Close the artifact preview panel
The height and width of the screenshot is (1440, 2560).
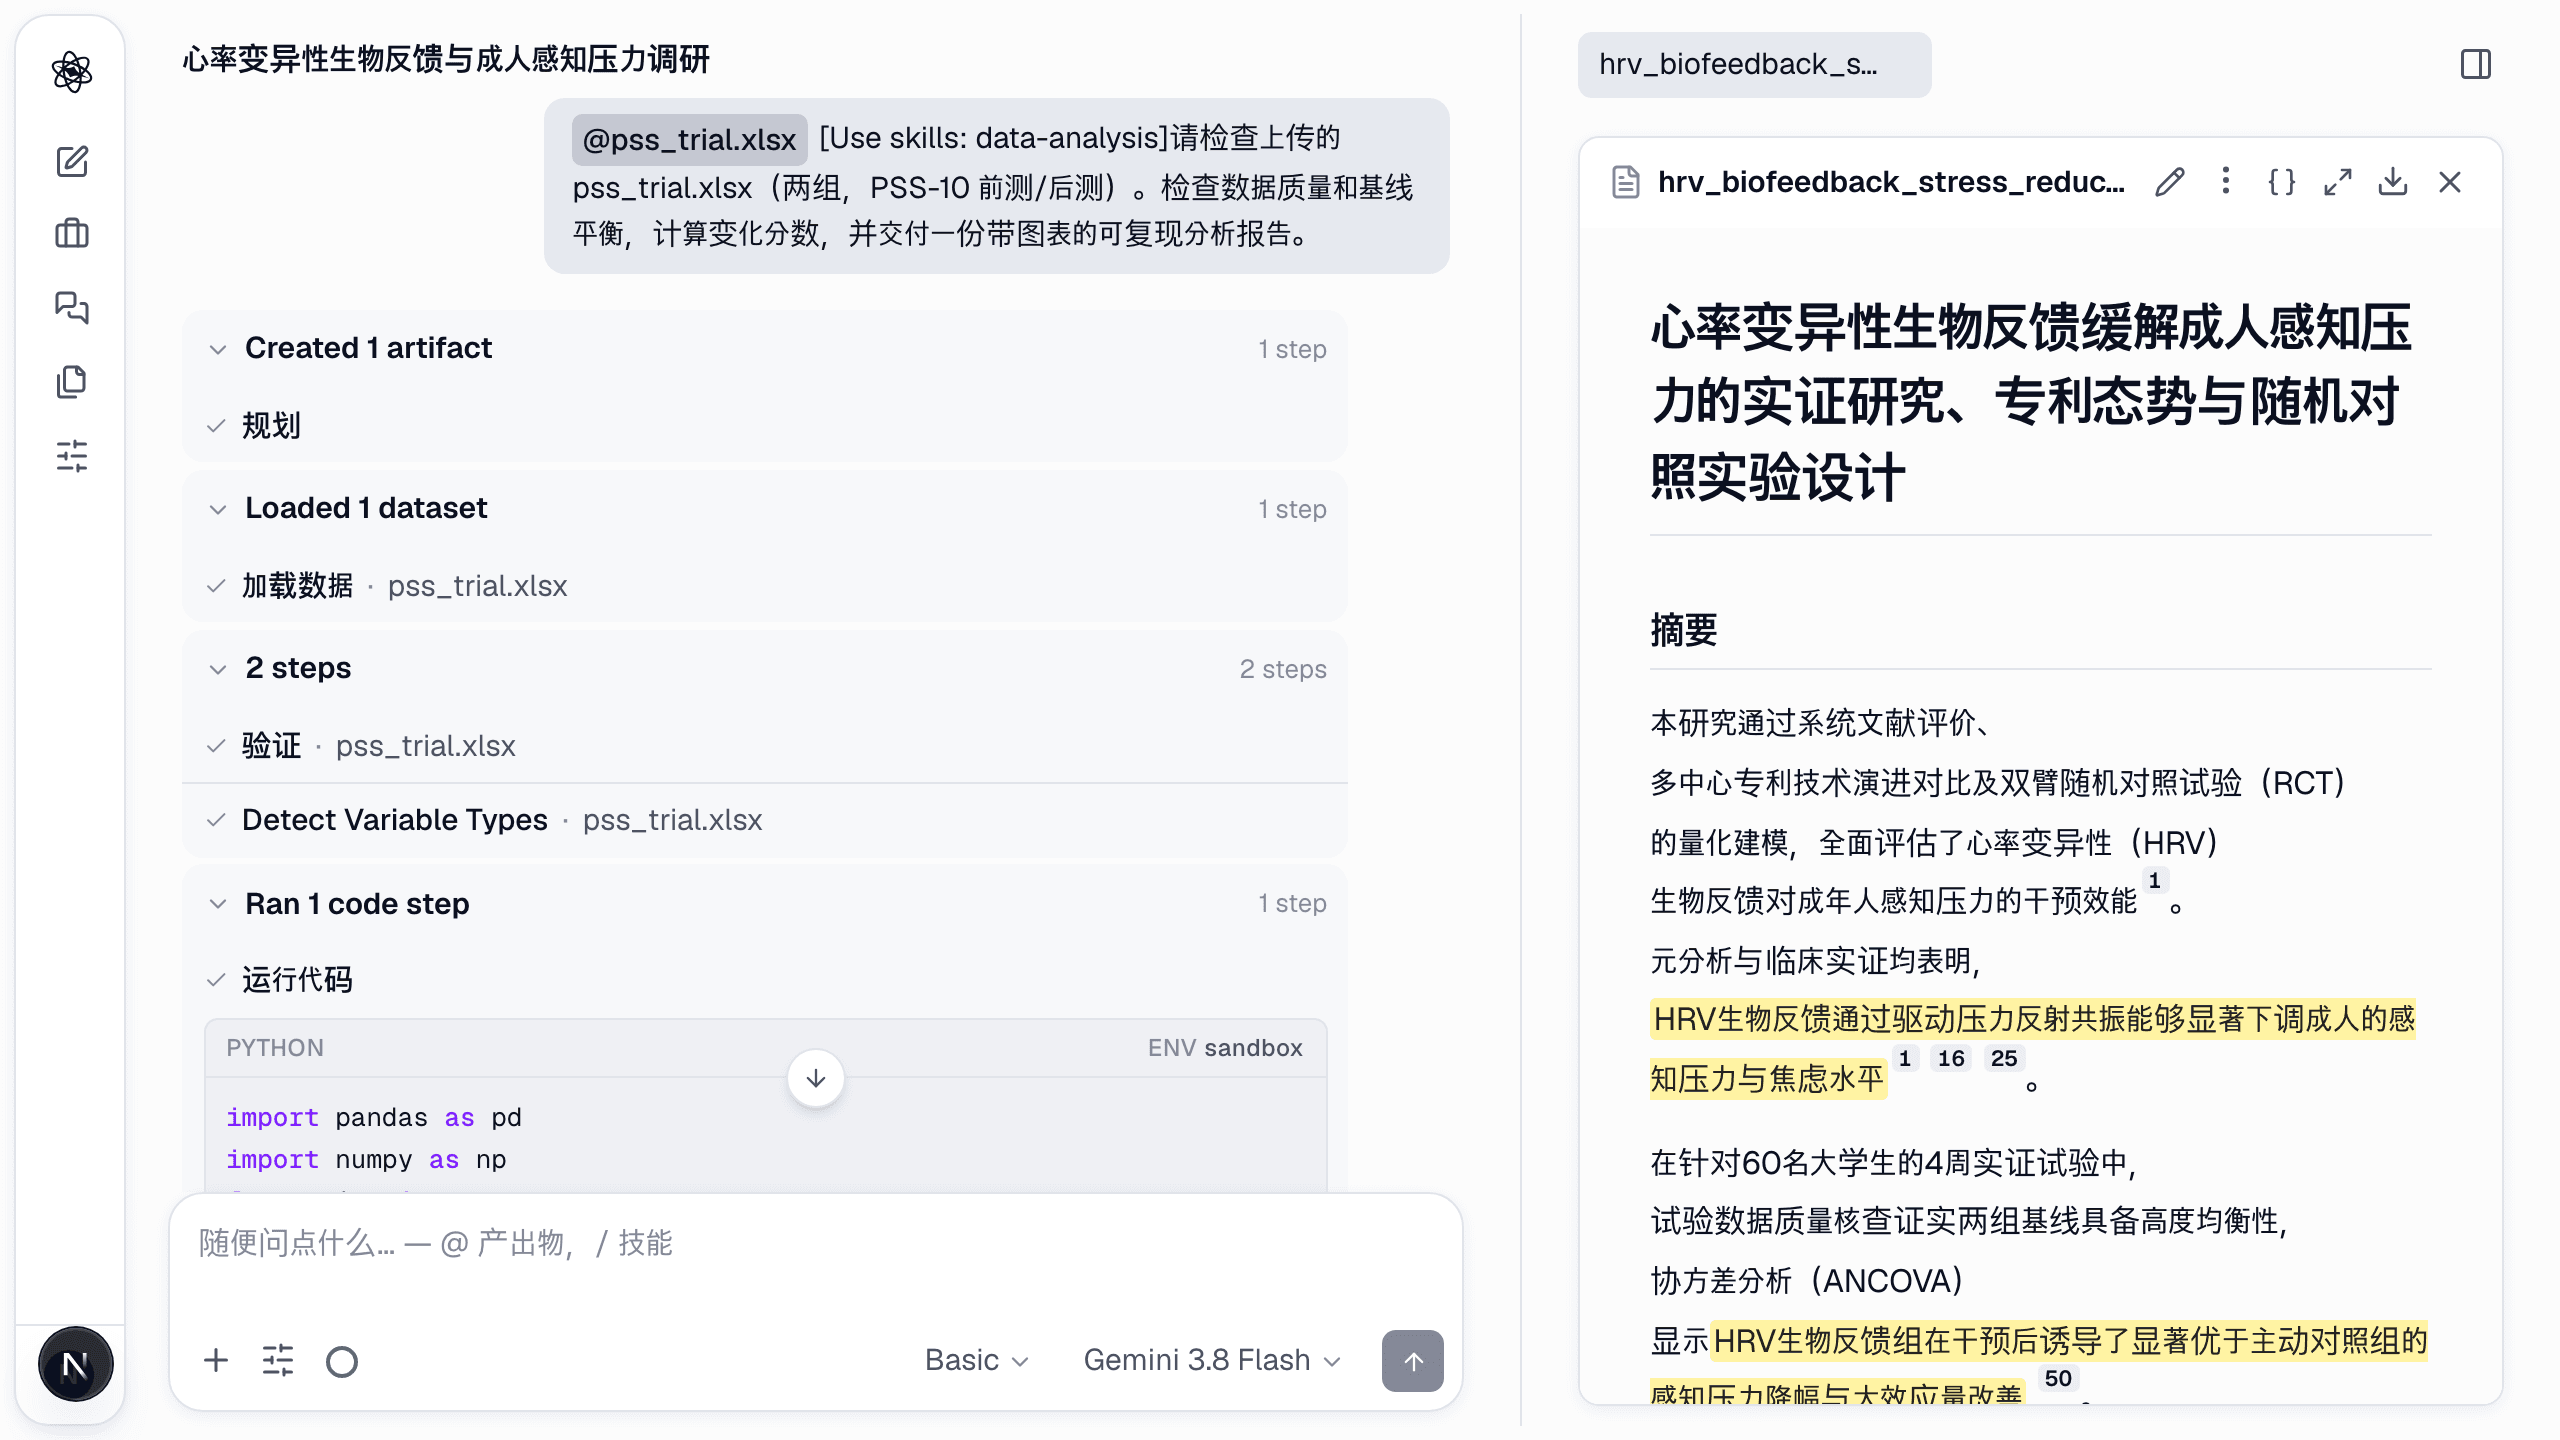point(2450,182)
